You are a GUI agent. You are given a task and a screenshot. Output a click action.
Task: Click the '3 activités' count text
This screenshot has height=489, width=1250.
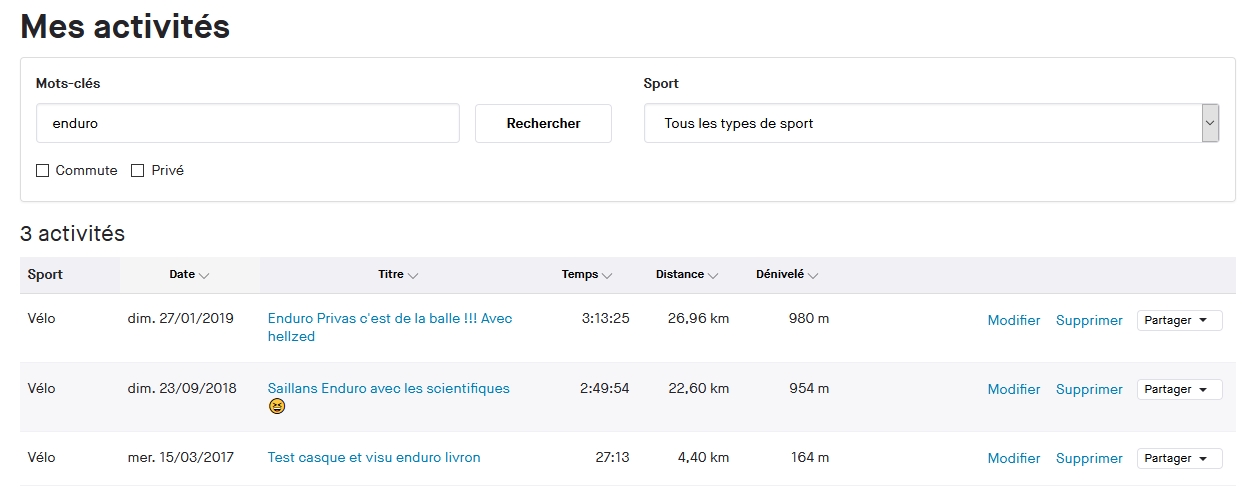click(72, 234)
